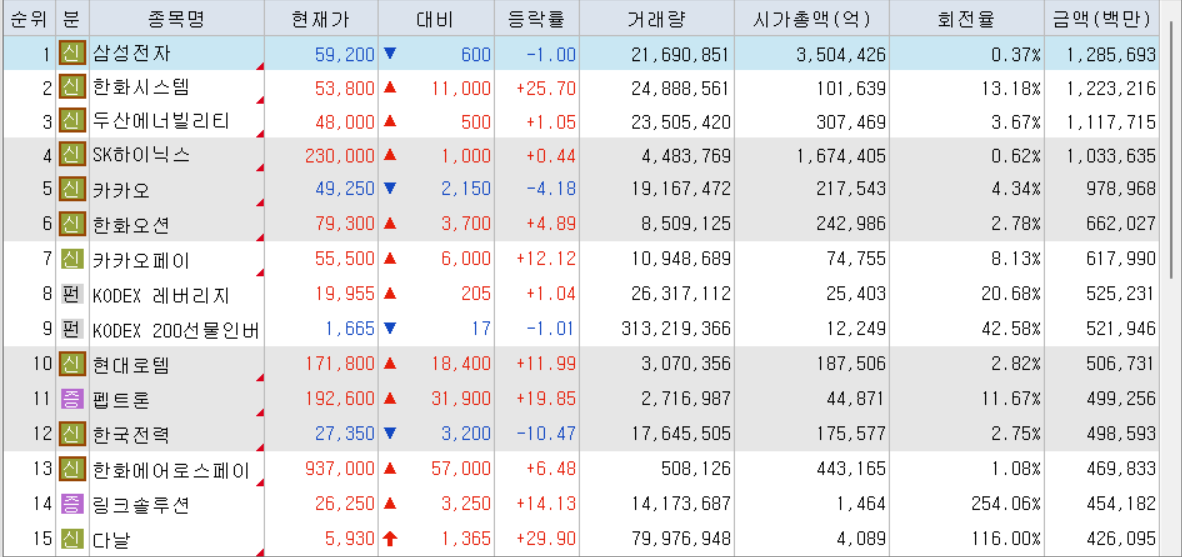Select the stock name 현대로템

(132, 365)
